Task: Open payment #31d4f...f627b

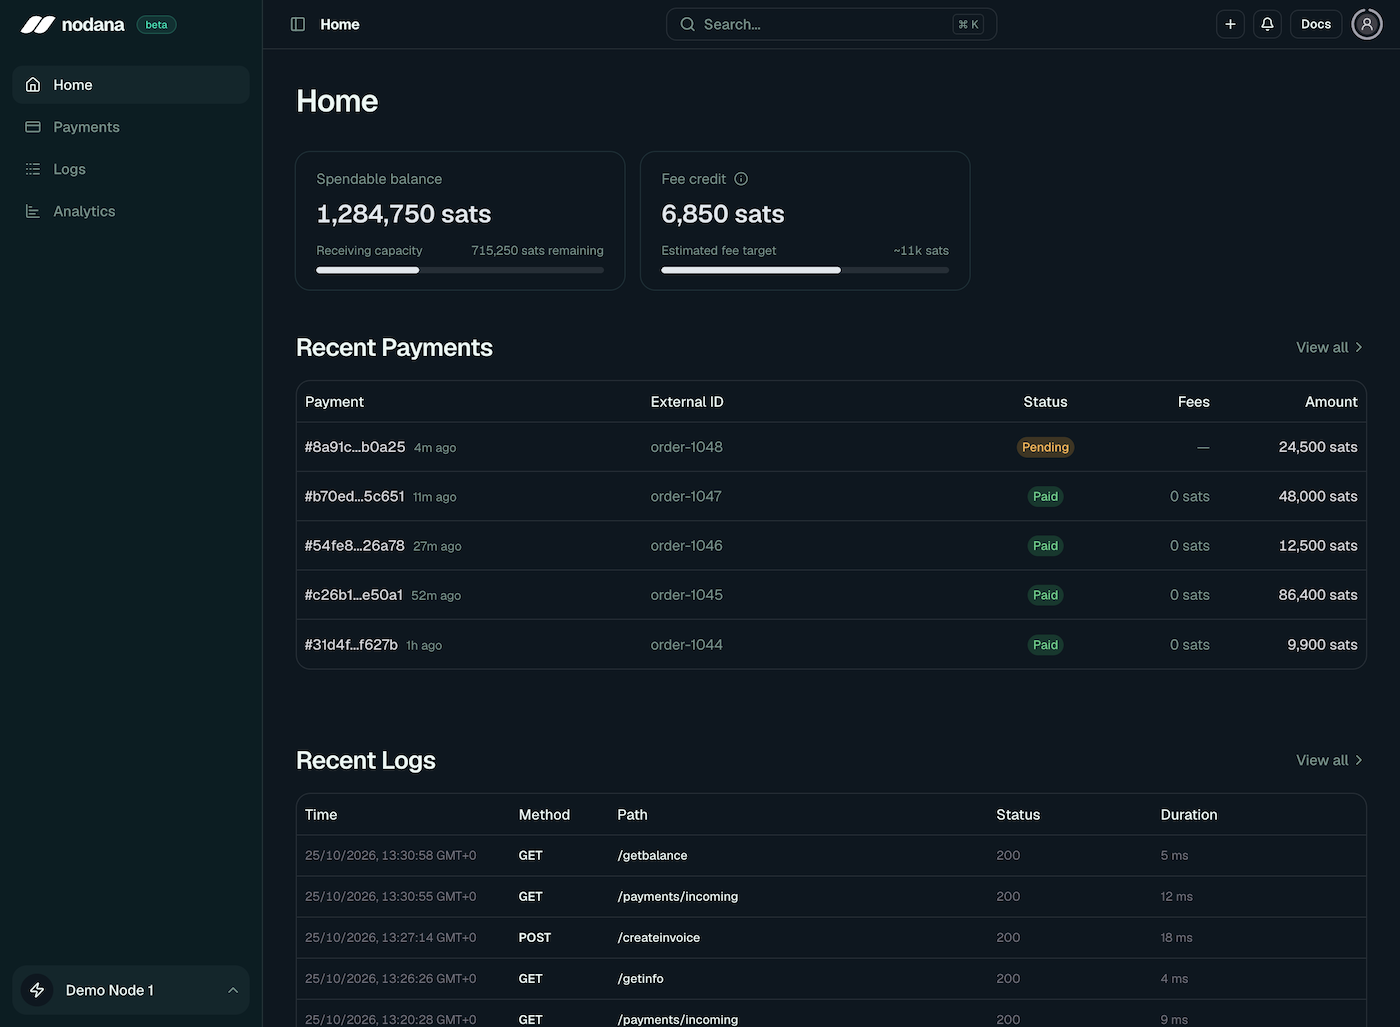Action: (351, 645)
